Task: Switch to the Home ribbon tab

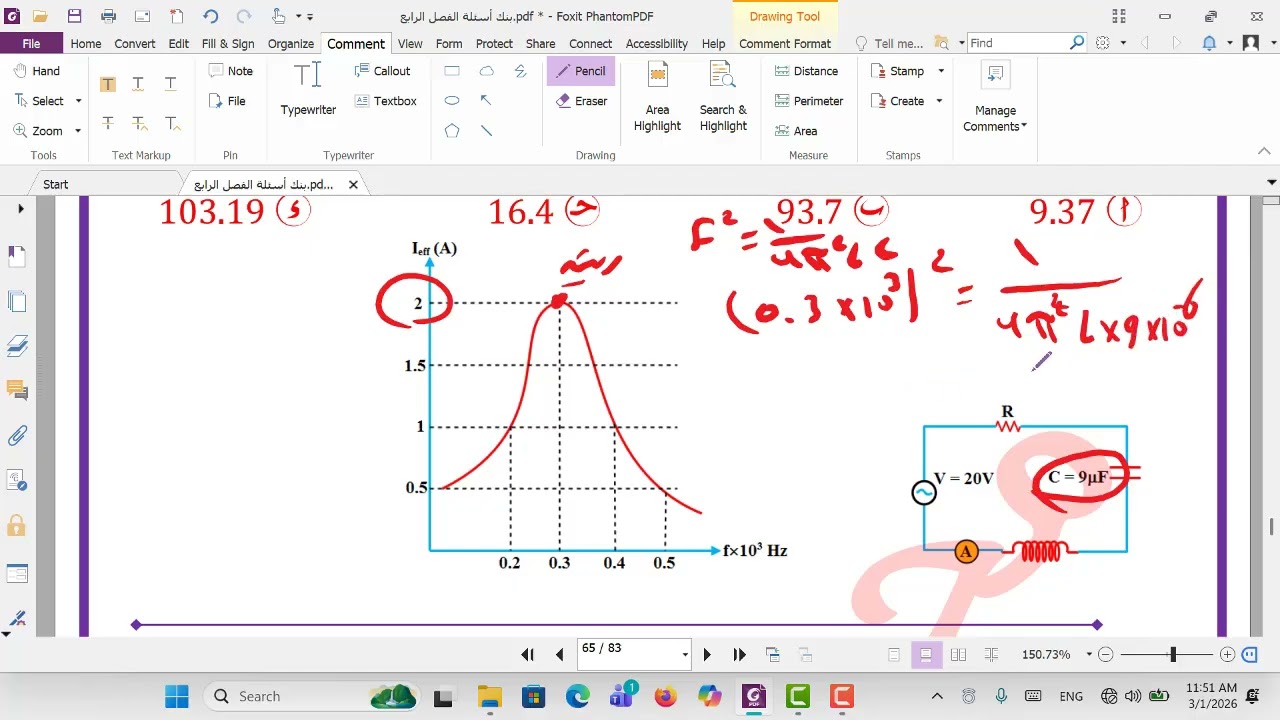Action: coord(86,43)
